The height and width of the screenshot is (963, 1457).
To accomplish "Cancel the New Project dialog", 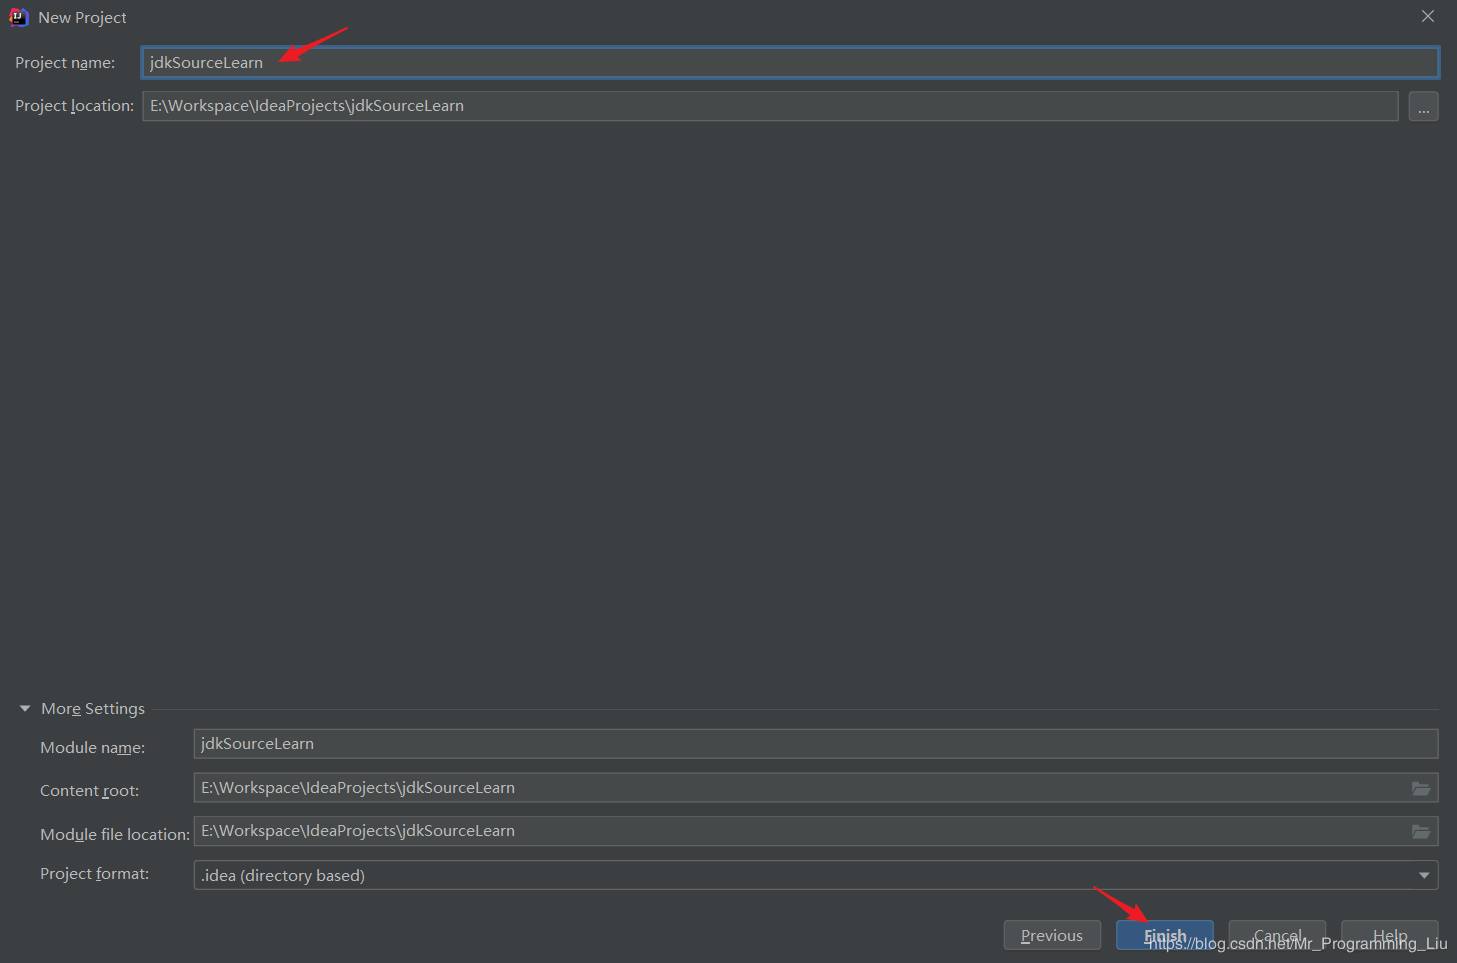I will click(1277, 935).
